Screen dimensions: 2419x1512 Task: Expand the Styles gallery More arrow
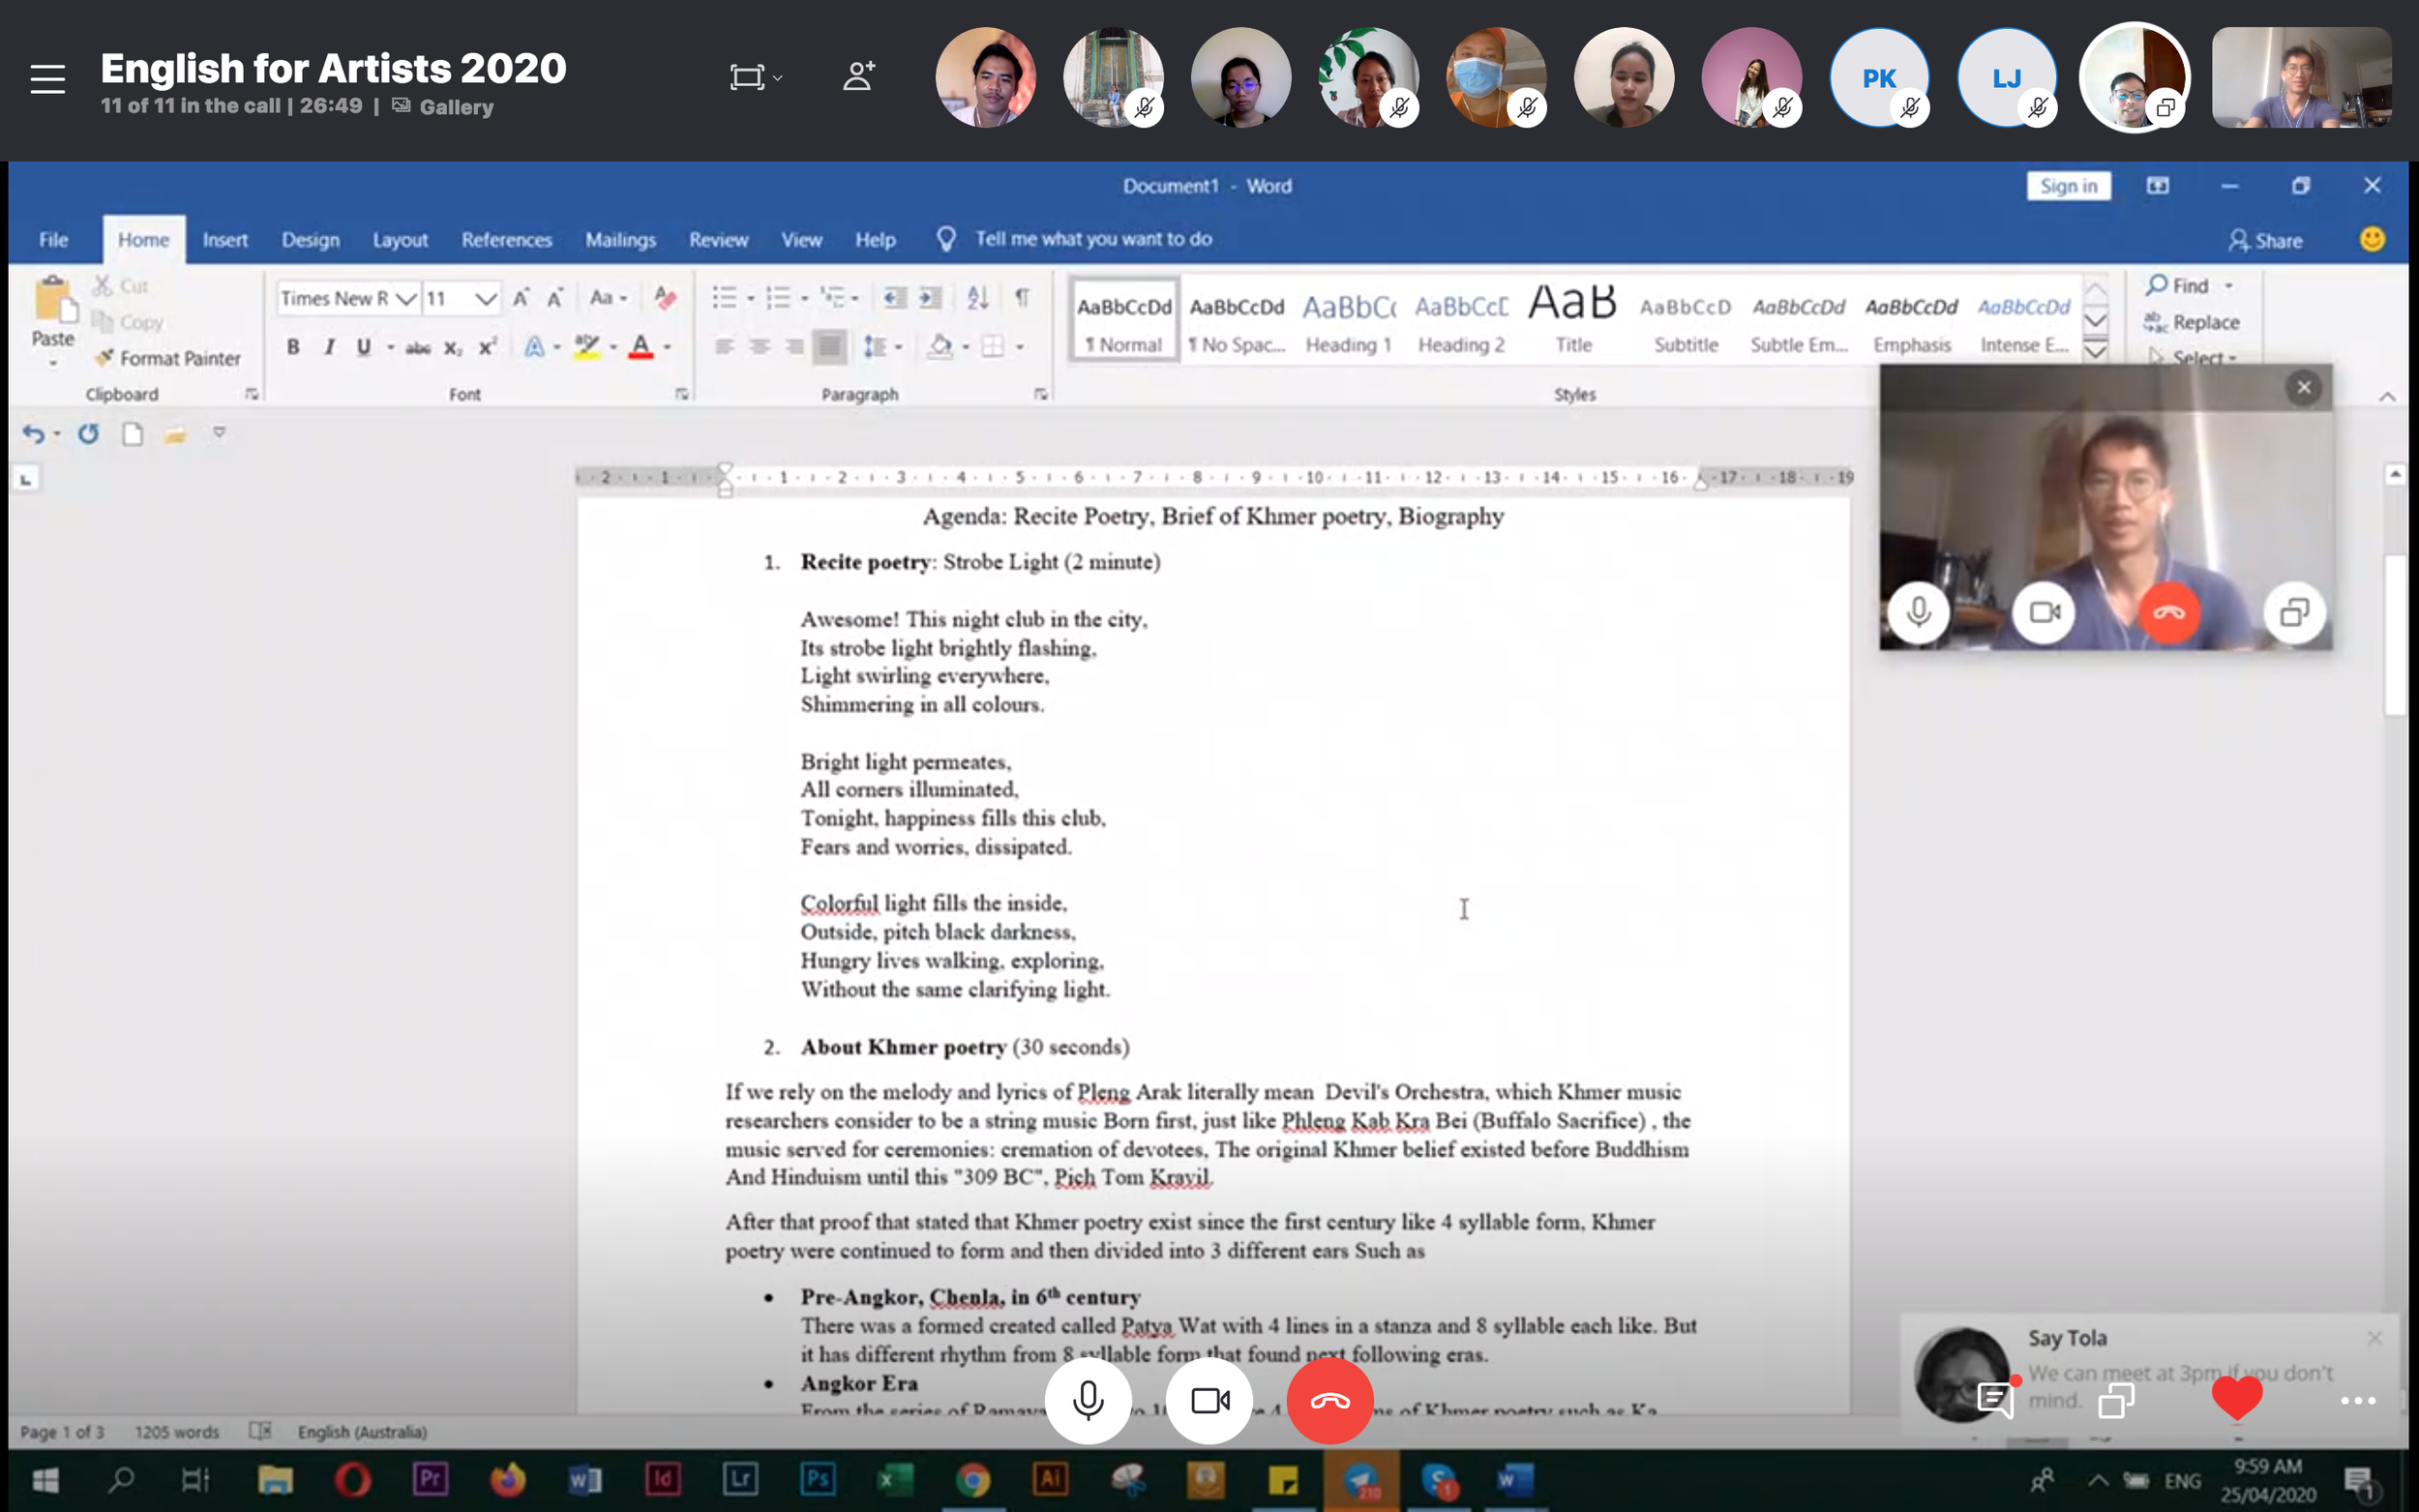(2095, 350)
